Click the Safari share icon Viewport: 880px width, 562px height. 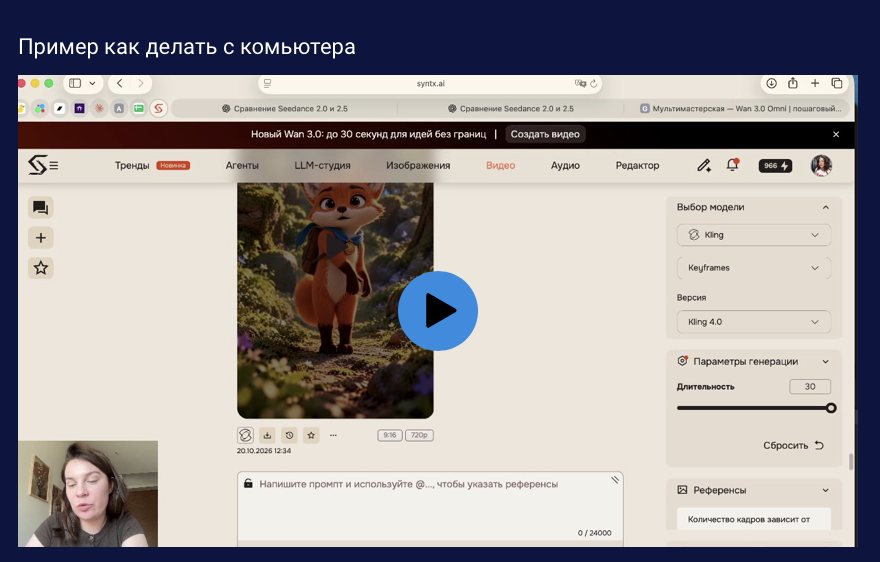tap(792, 83)
